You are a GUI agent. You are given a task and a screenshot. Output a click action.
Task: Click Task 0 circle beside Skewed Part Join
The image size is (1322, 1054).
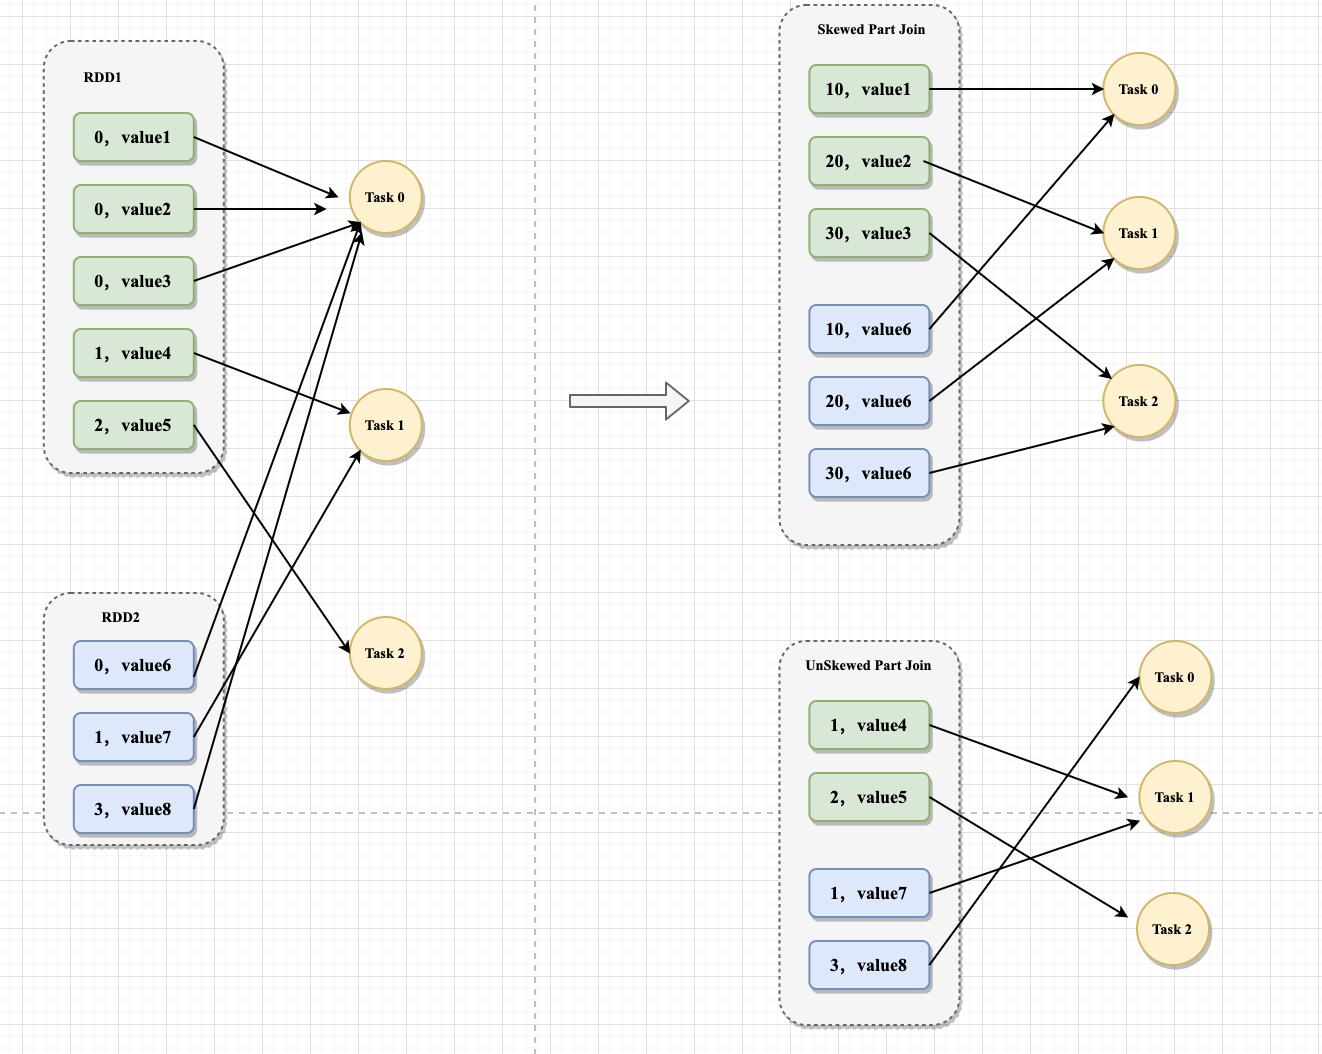tap(1139, 89)
